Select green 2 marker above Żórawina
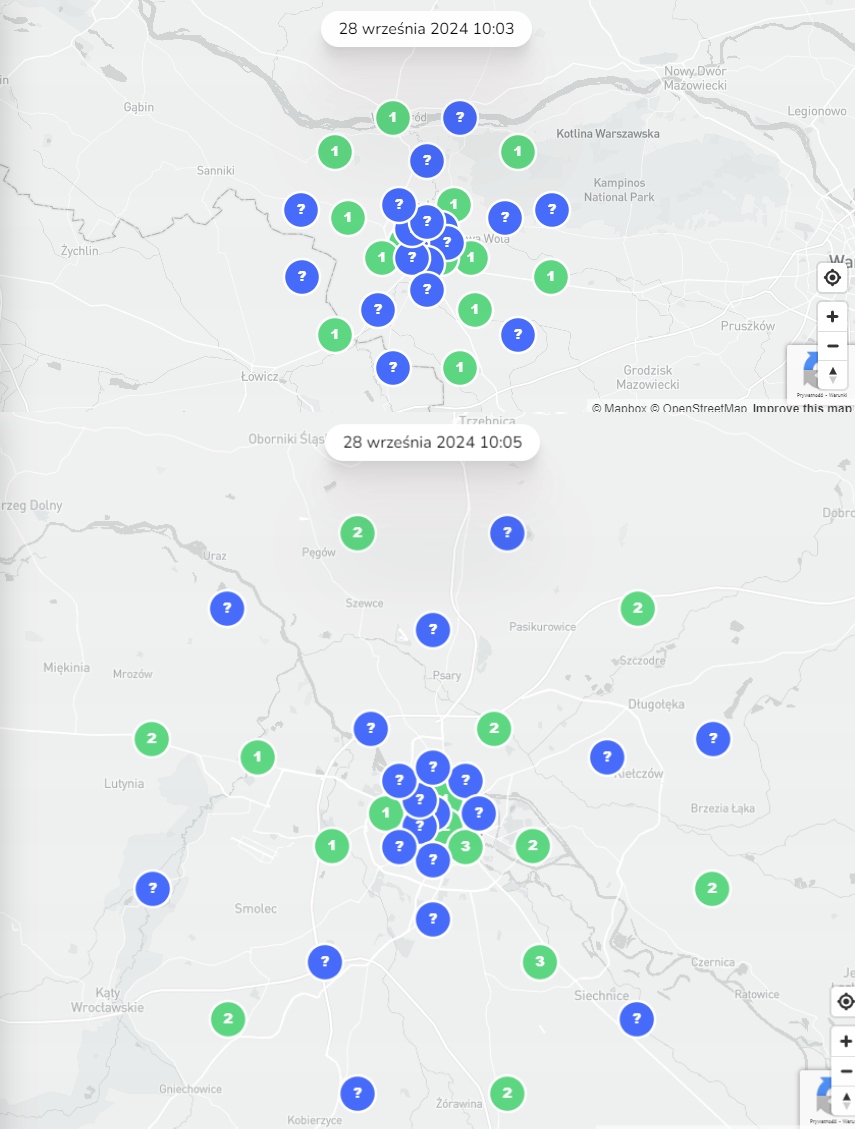Image resolution: width=855 pixels, height=1129 pixels. pyautogui.click(x=507, y=1094)
